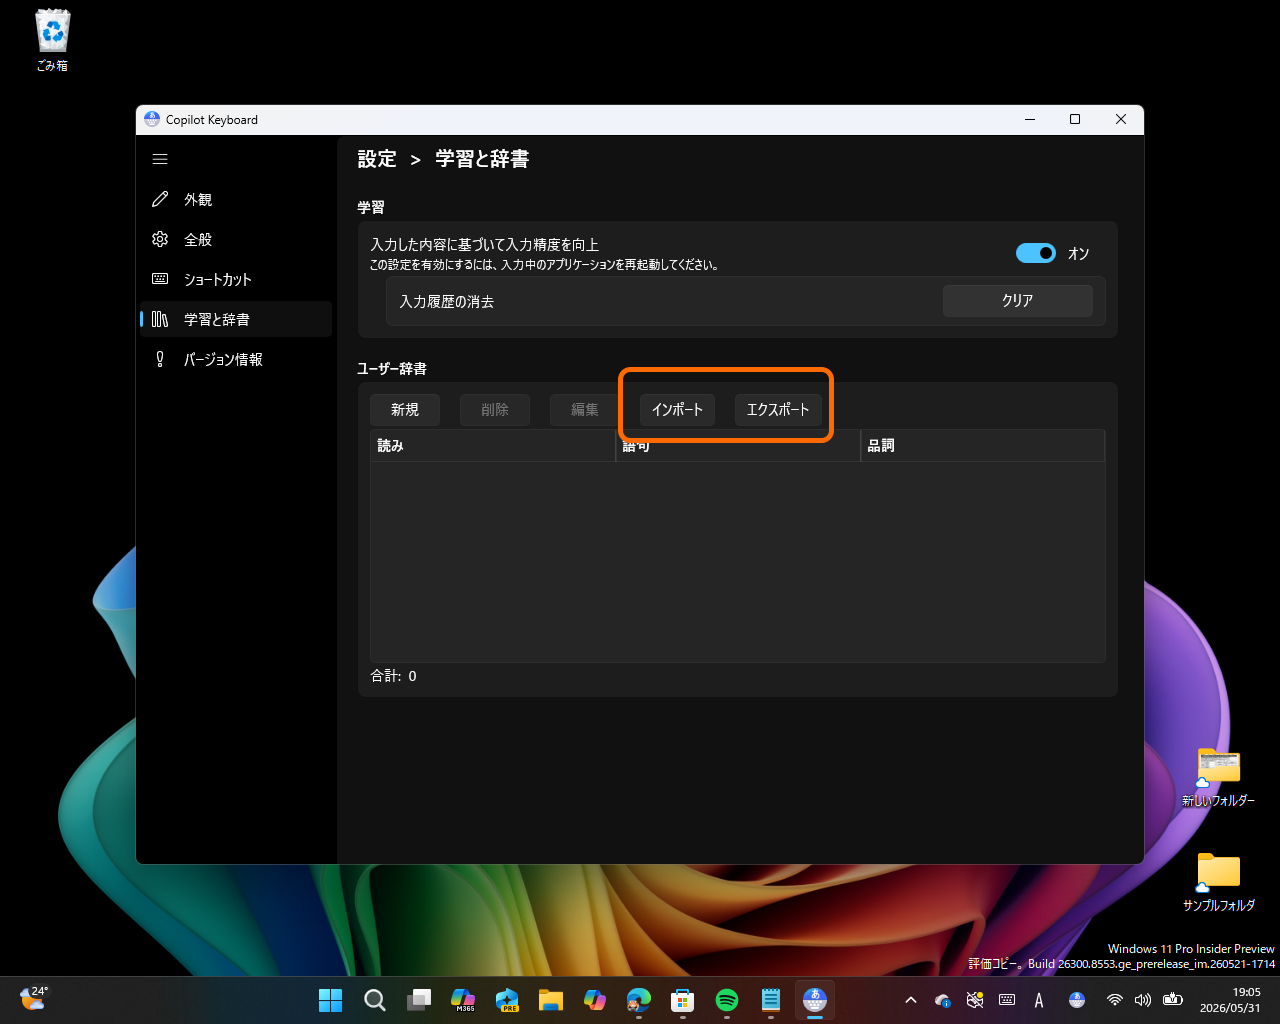Open taskbar Search
Screen dimensions: 1280x1024
pyautogui.click(x=375, y=1000)
